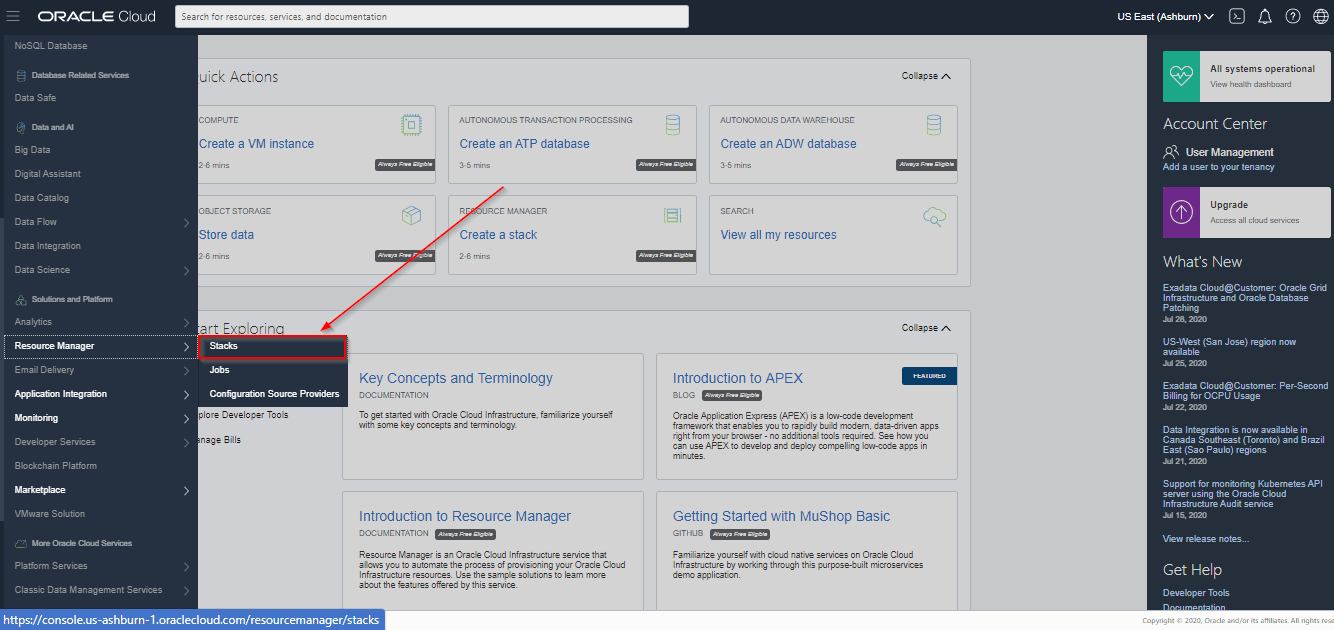Click the search resources input field
Viewport: 1334px width, 630px height.
coord(430,16)
